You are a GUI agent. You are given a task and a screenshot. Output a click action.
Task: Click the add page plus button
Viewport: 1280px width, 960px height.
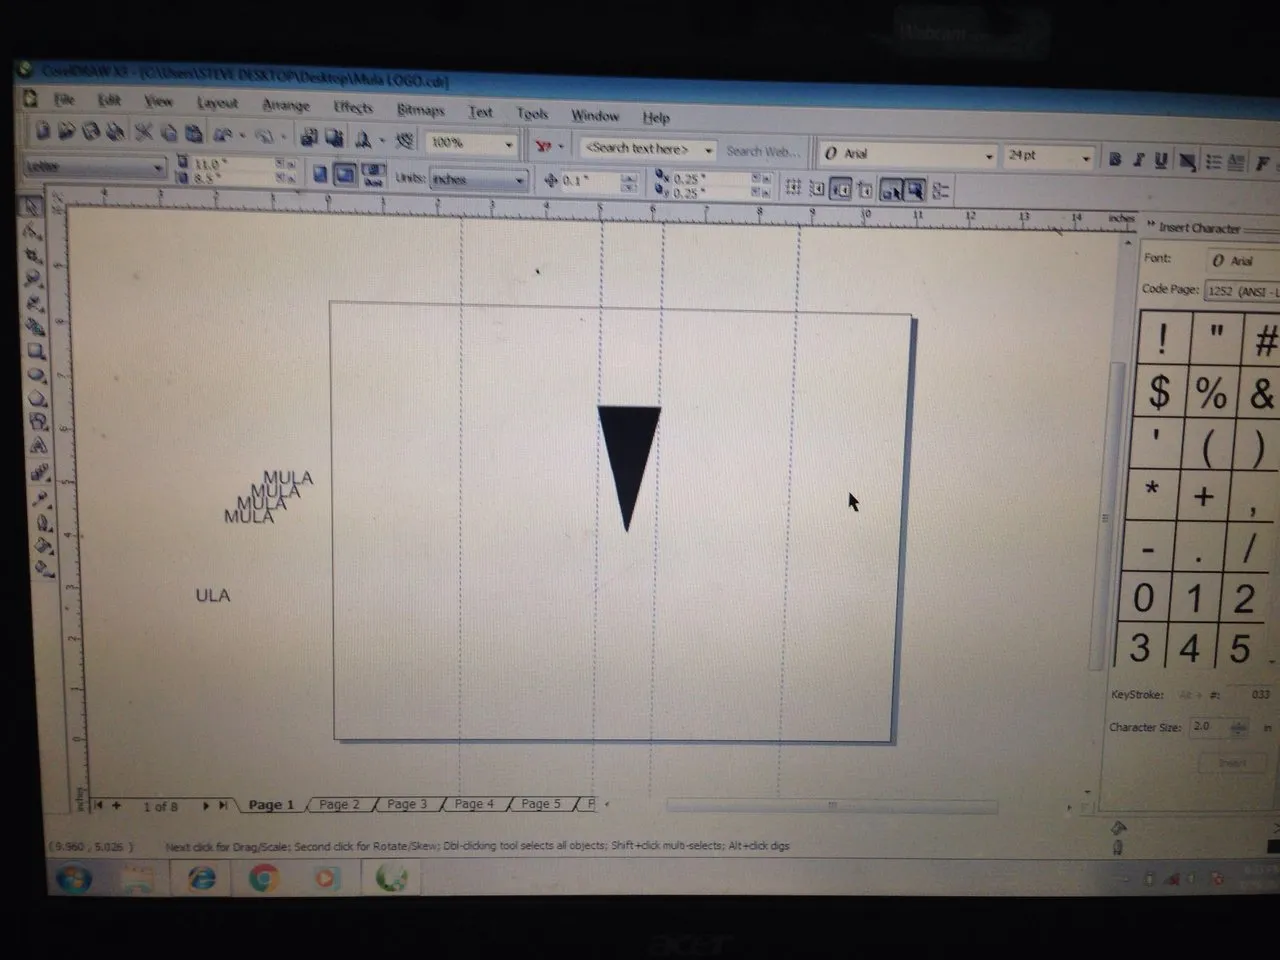point(116,805)
